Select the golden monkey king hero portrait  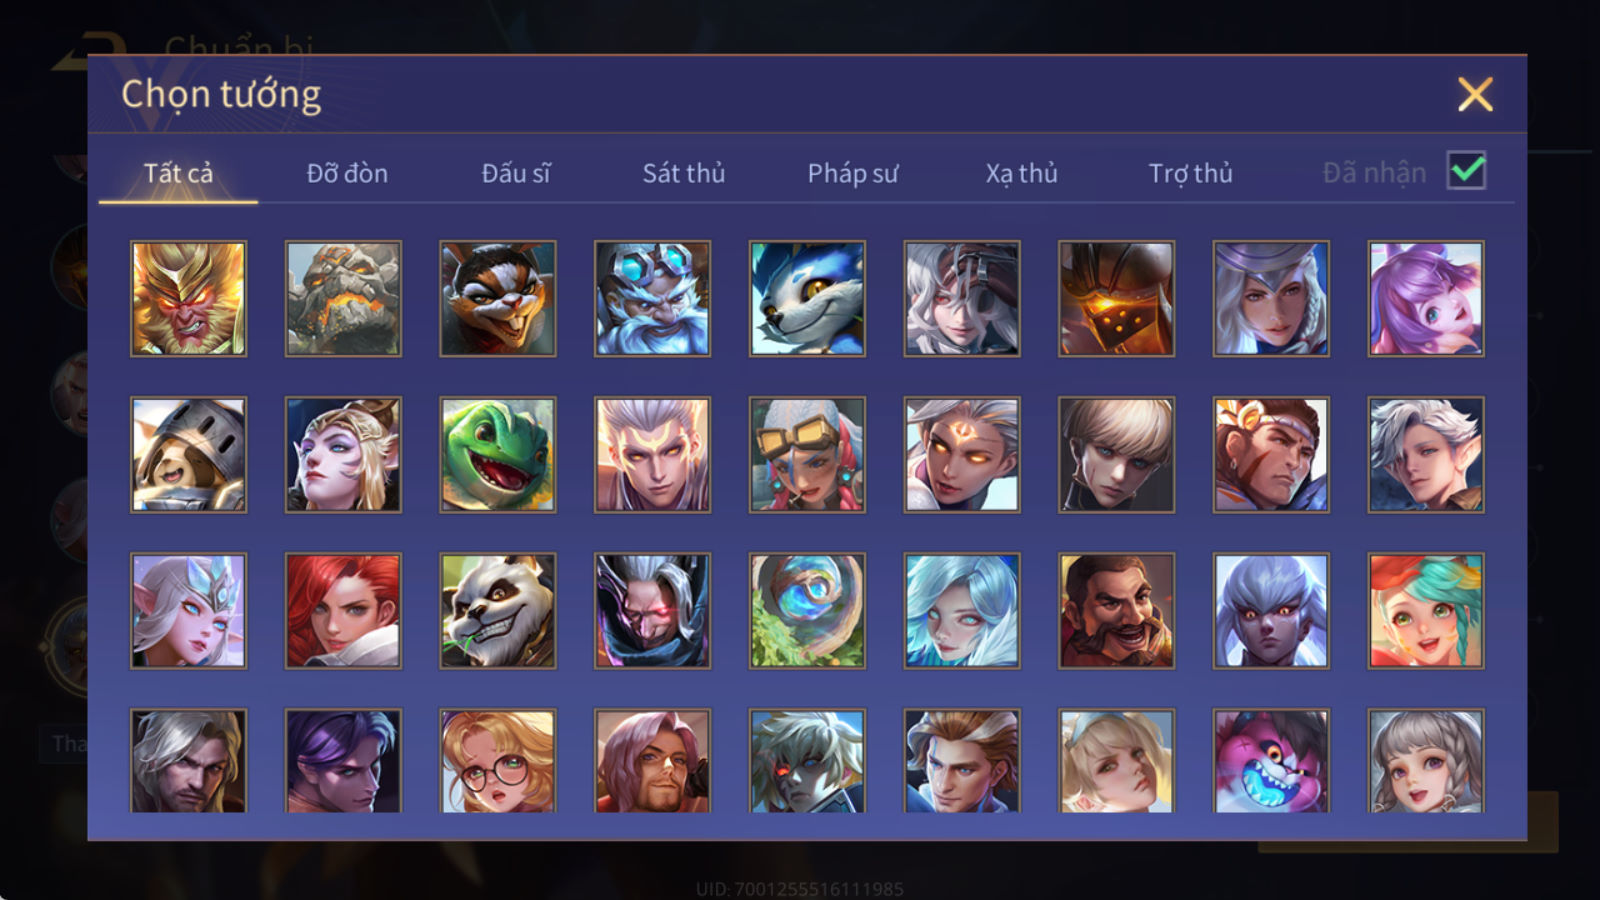(188, 298)
